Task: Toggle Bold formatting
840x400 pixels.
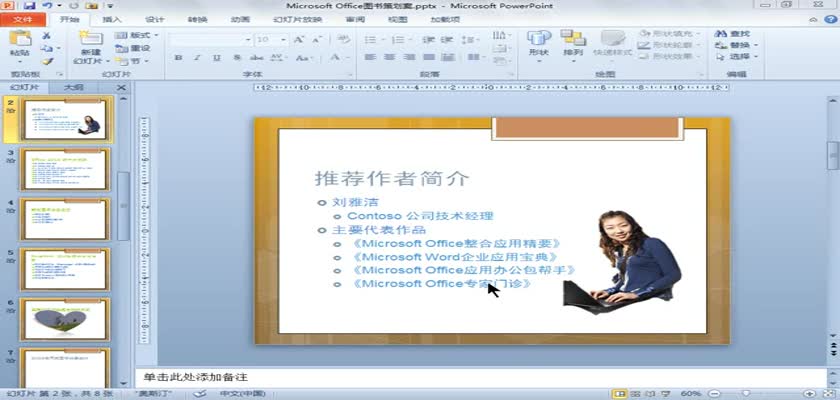Action: point(178,57)
